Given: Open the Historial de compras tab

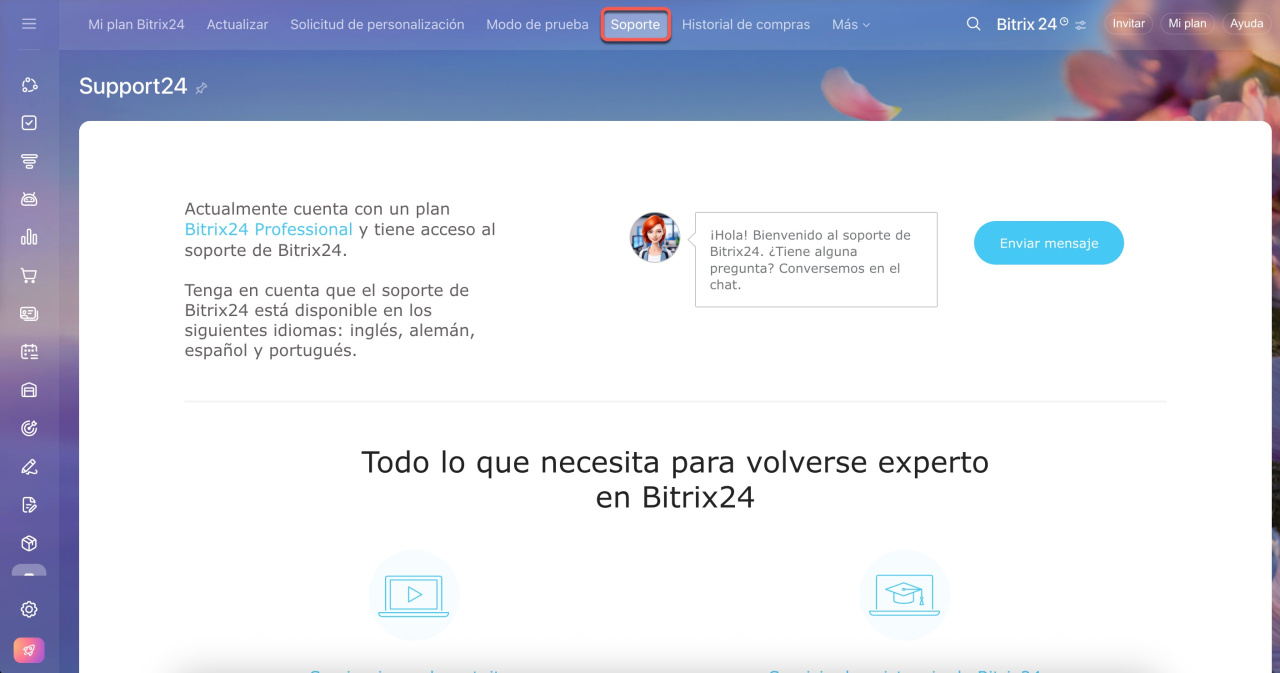Looking at the screenshot, I should click(746, 24).
